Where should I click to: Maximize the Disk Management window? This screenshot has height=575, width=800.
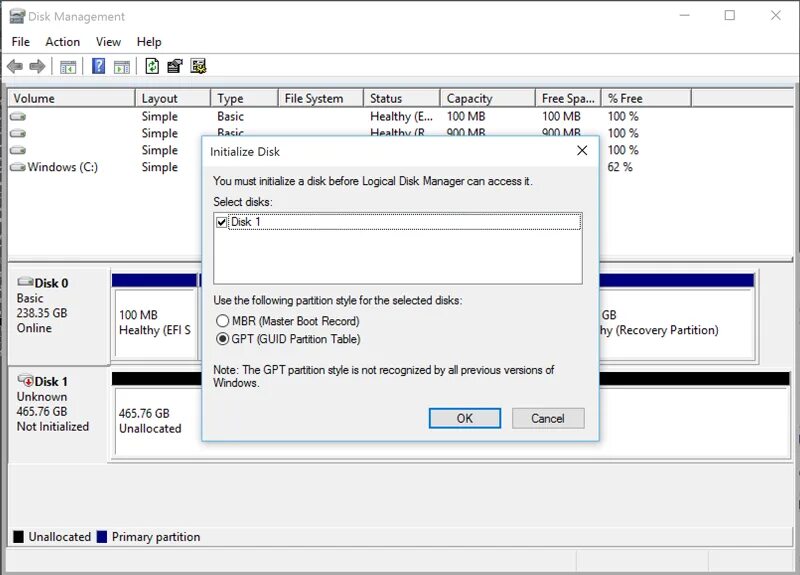tap(730, 15)
